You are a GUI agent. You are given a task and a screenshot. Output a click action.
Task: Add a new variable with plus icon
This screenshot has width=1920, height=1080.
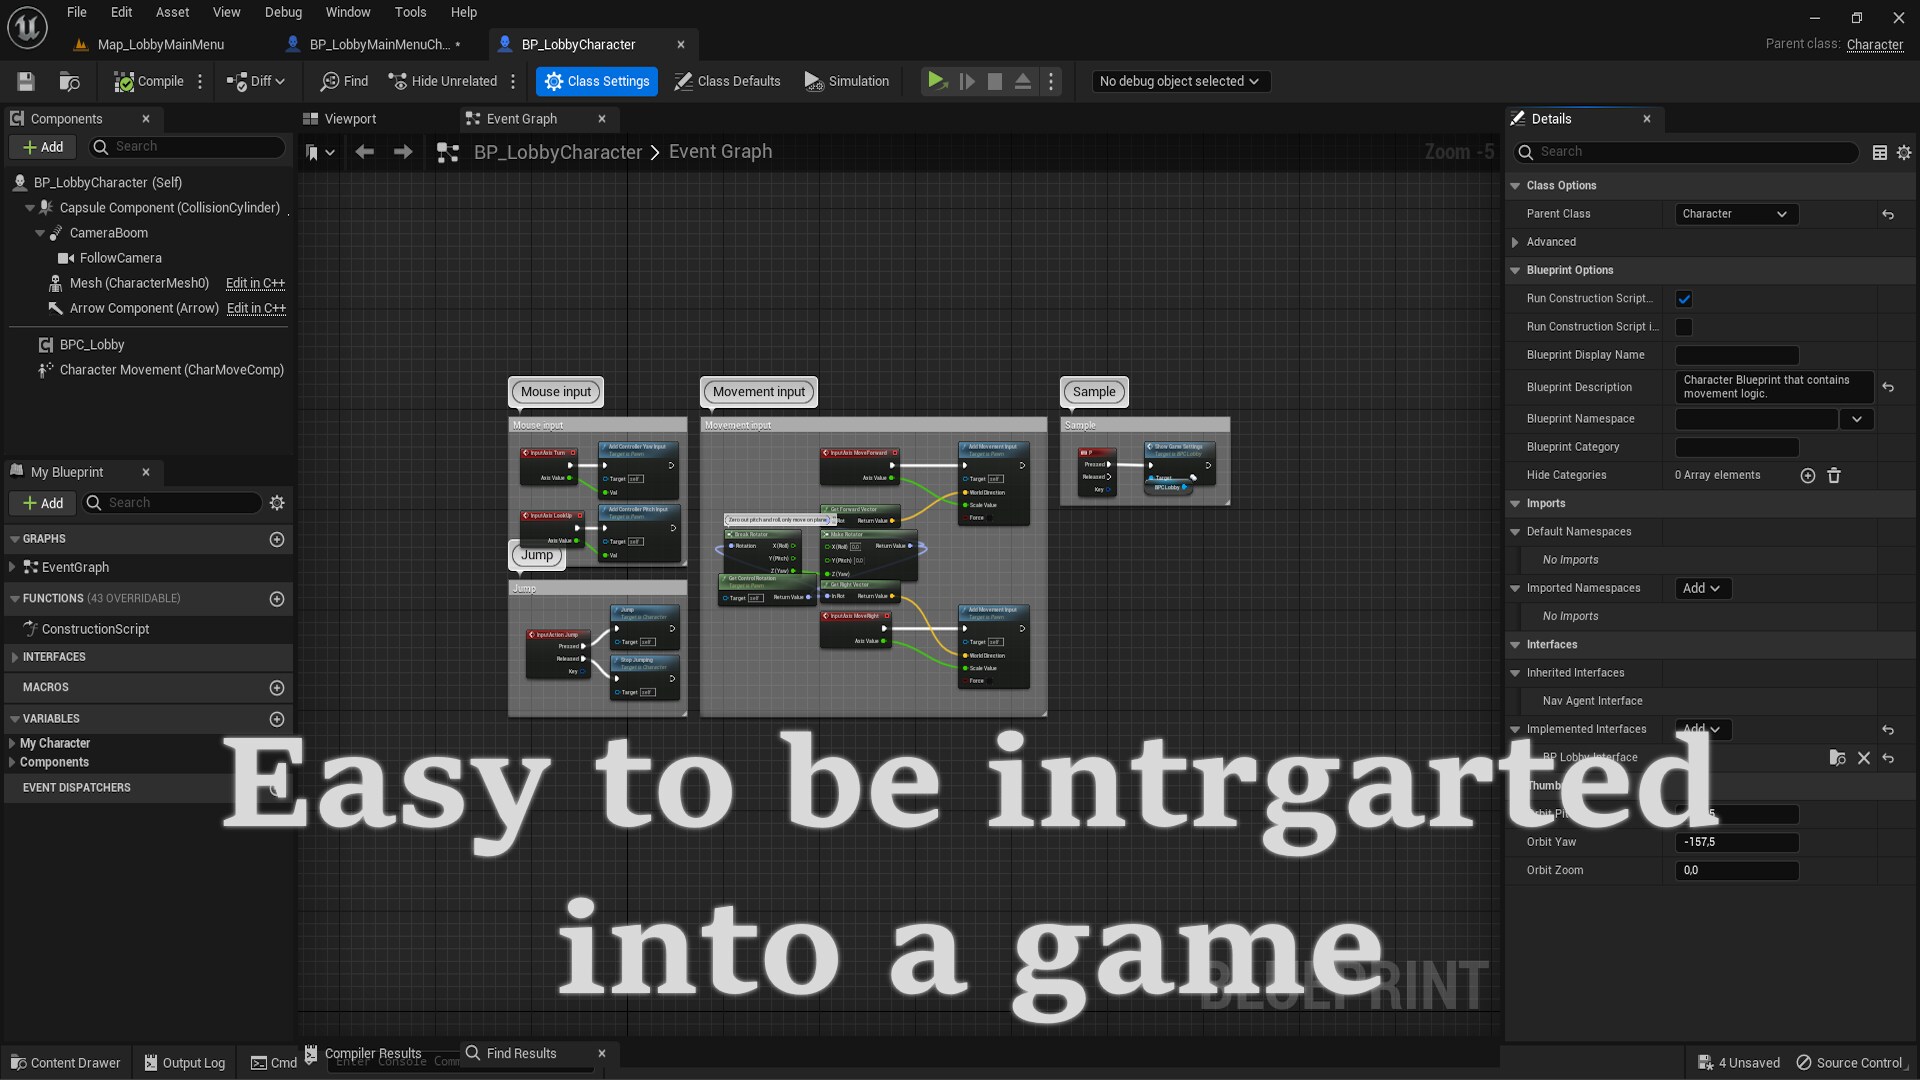tap(277, 719)
